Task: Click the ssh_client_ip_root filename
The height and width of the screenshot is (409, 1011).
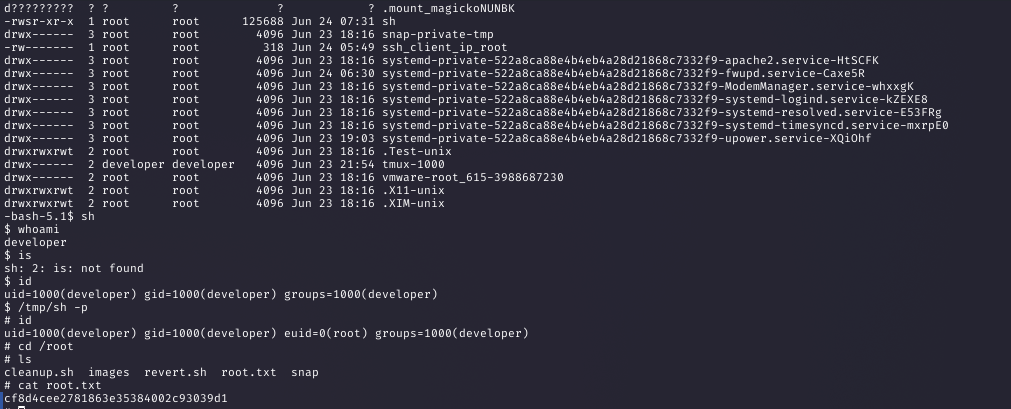Action: pyautogui.click(x=444, y=47)
